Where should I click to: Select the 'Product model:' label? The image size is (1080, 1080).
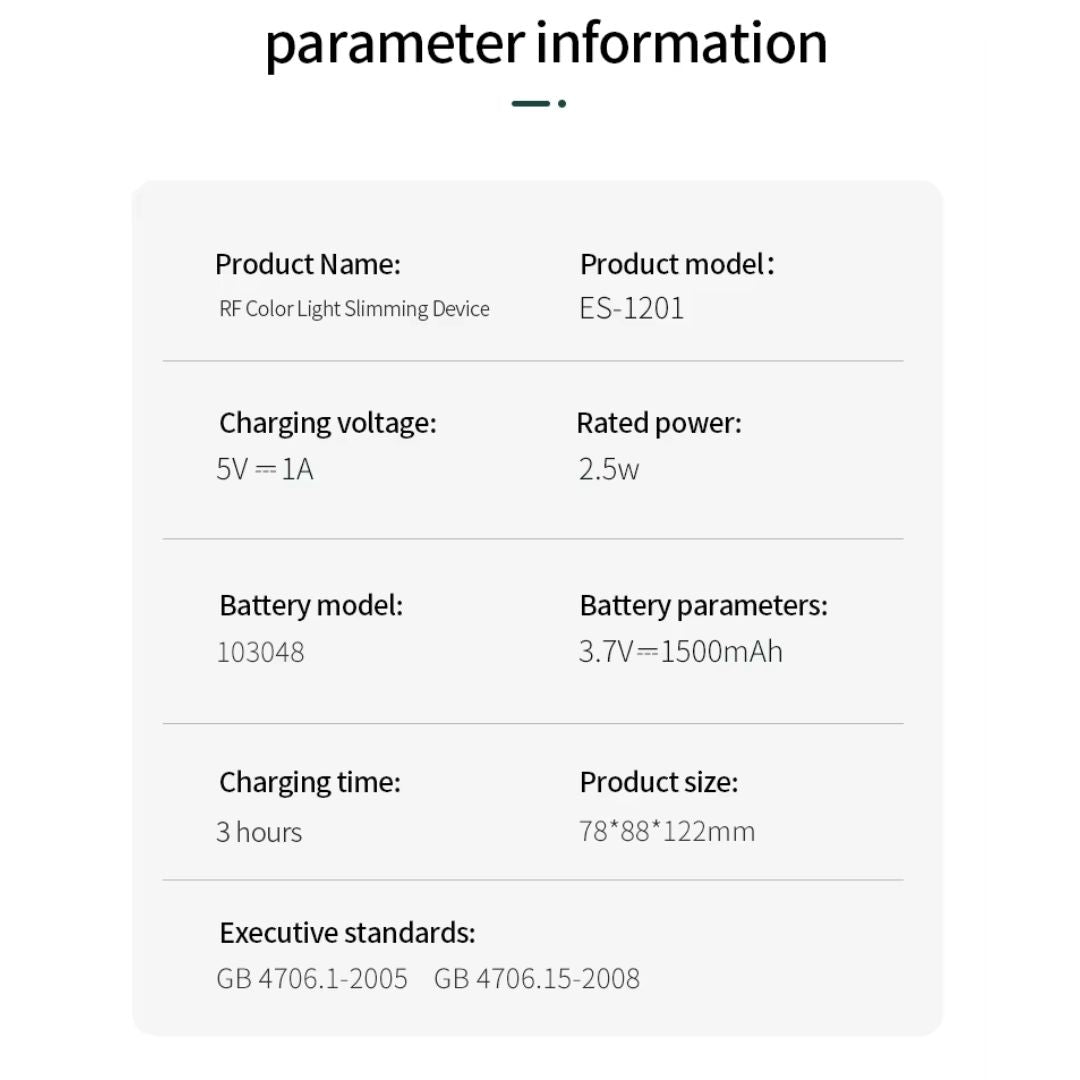pyautogui.click(x=677, y=265)
